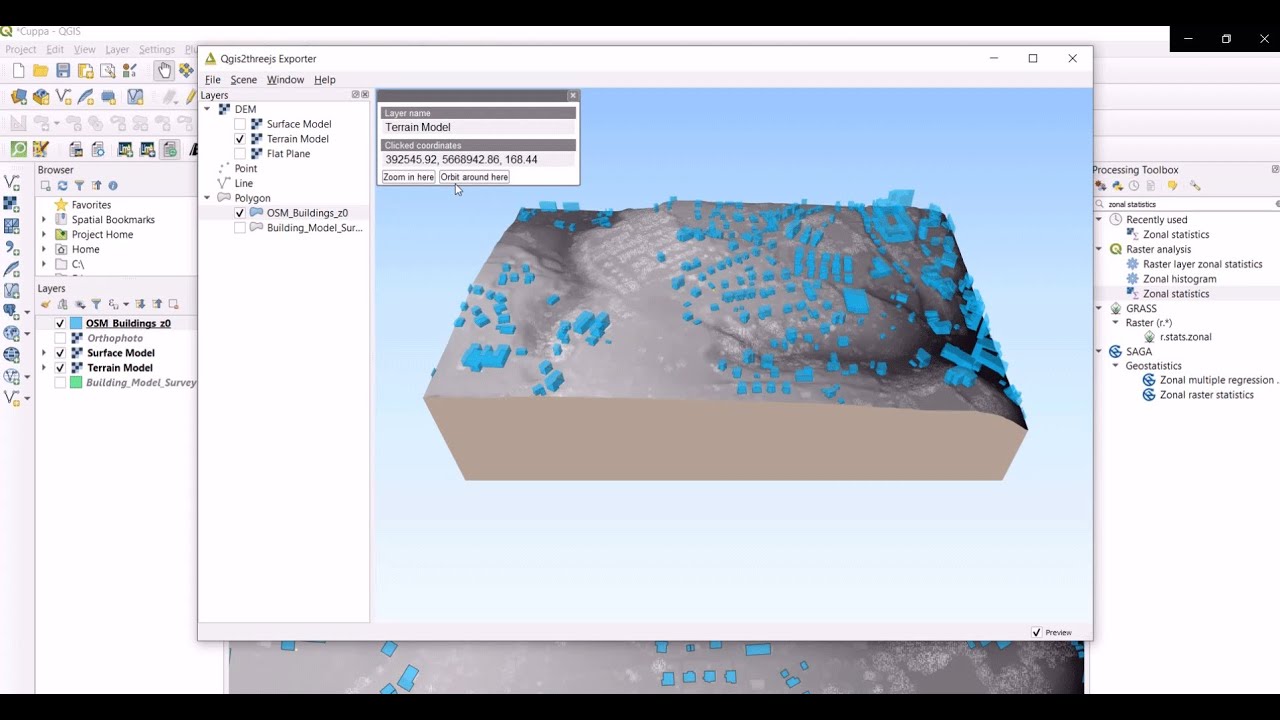
Task: Open the layer styling brush icon in Layers panel
Action: 46,304
